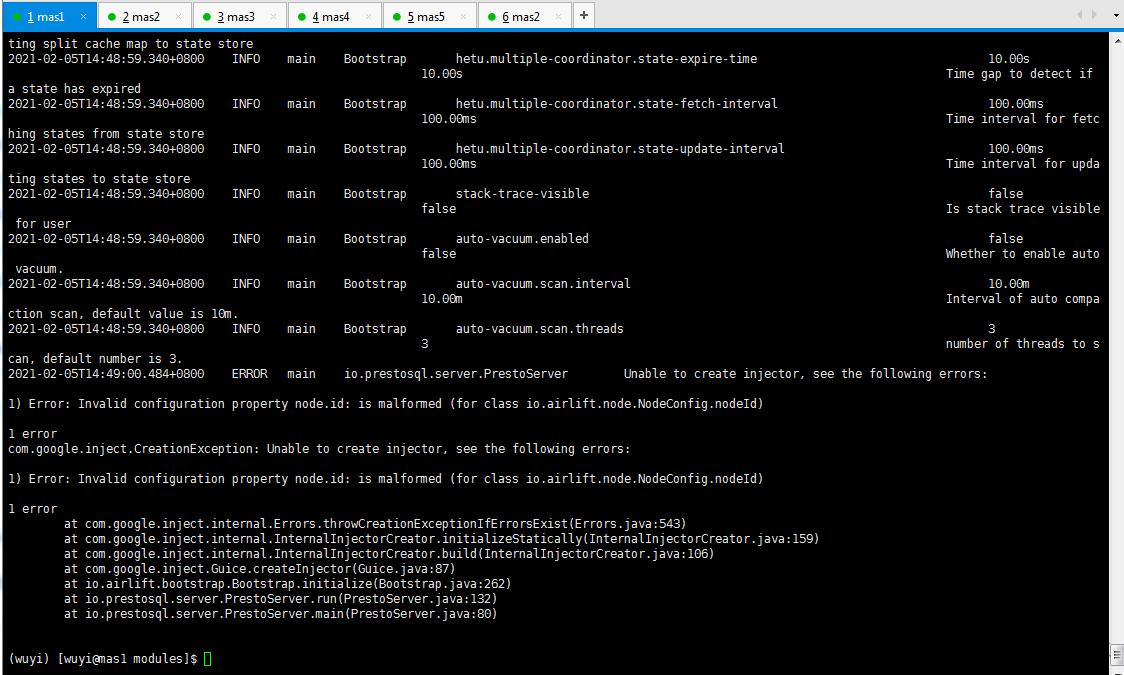1124x675 pixels.
Task: Click com.google.inject.CreationException line
Action: 319,449
